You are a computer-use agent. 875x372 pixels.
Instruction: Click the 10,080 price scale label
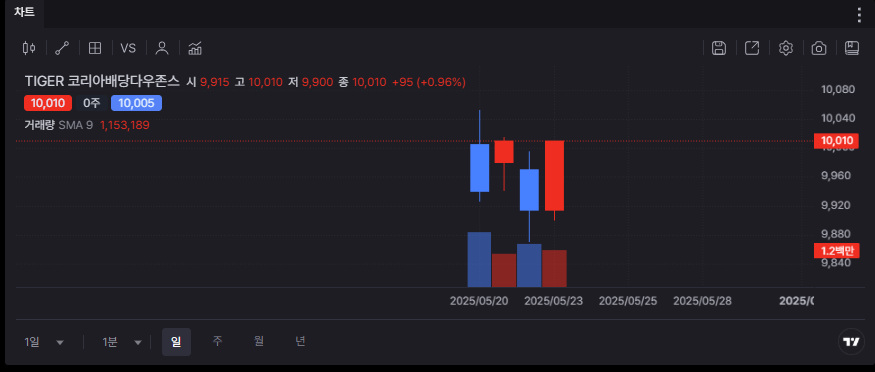[838, 89]
